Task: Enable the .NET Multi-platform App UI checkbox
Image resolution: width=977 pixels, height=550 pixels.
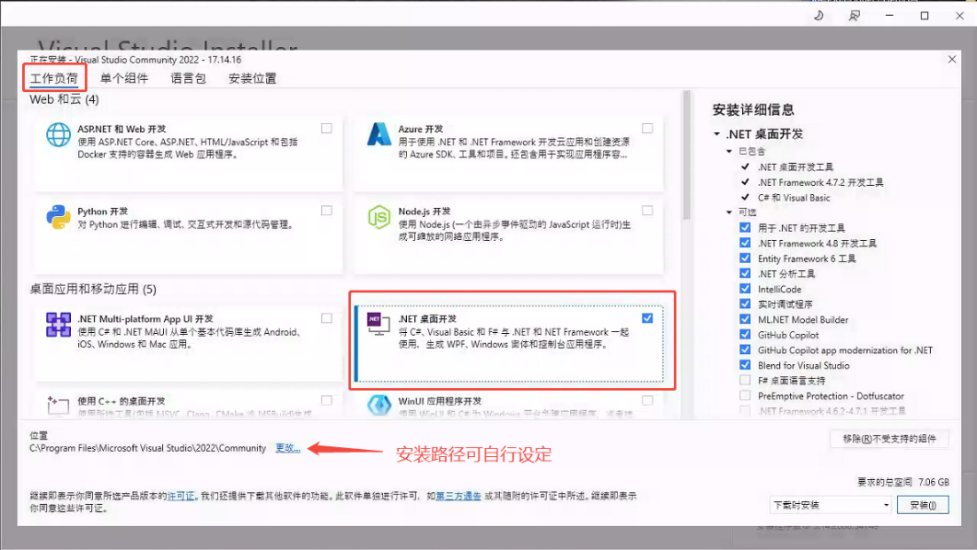Action: click(x=326, y=318)
